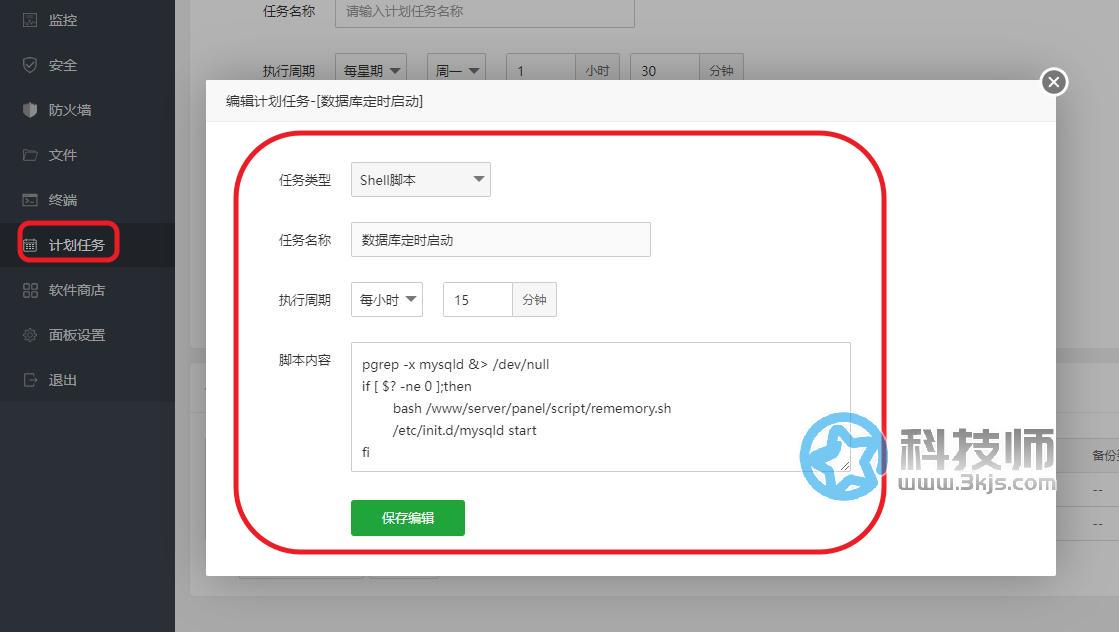Click dialog title 编辑计划任务-[数据库定时启动]

(x=325, y=101)
